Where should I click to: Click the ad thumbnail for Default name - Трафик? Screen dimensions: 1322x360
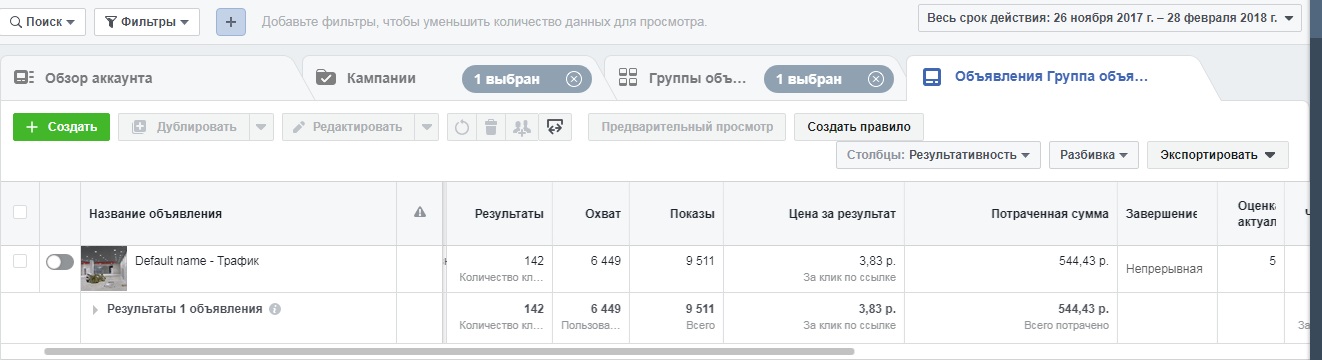pyautogui.click(x=103, y=268)
